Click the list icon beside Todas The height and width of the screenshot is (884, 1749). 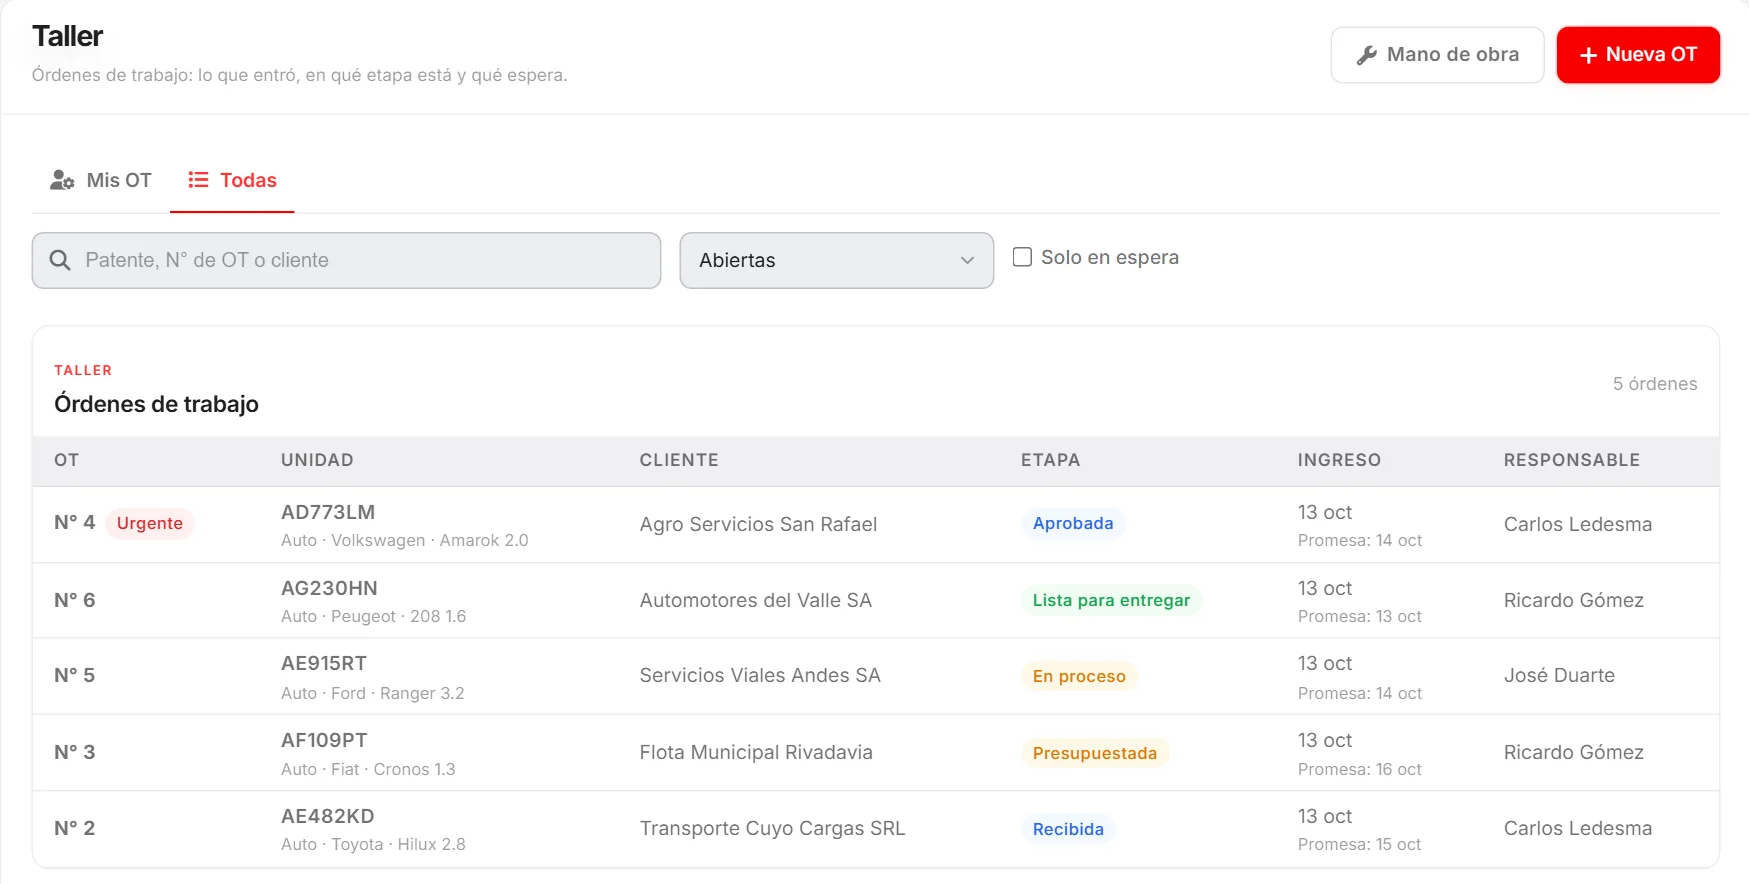pos(198,180)
